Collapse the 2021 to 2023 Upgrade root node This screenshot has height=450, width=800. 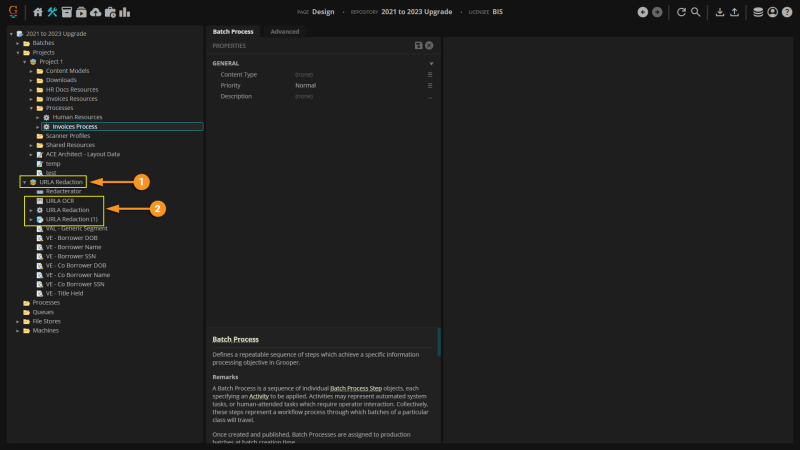(x=11, y=34)
